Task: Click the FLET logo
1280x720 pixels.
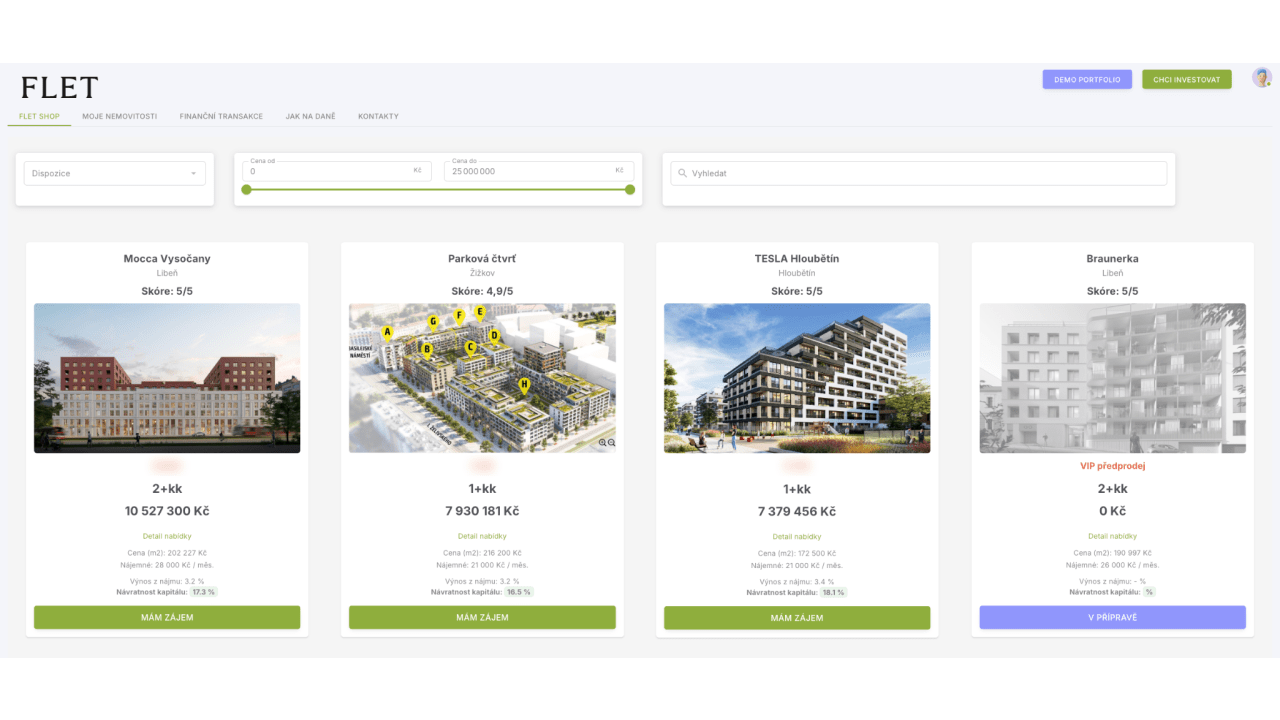Action: click(x=59, y=87)
